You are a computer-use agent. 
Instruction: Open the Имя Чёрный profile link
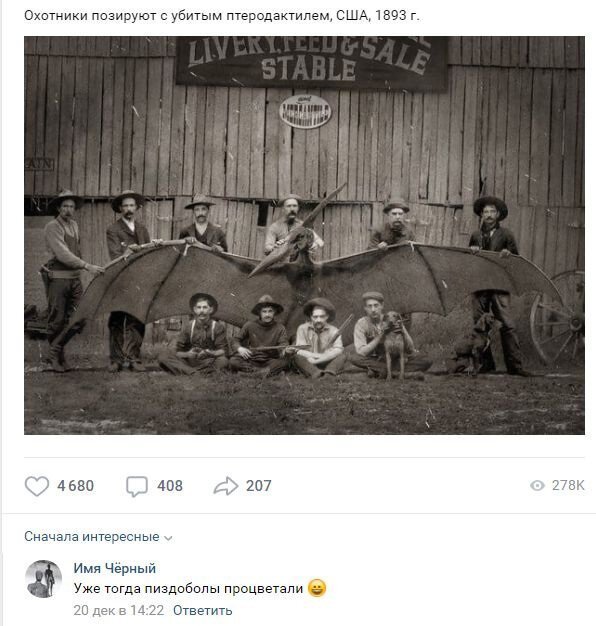[x=115, y=568]
